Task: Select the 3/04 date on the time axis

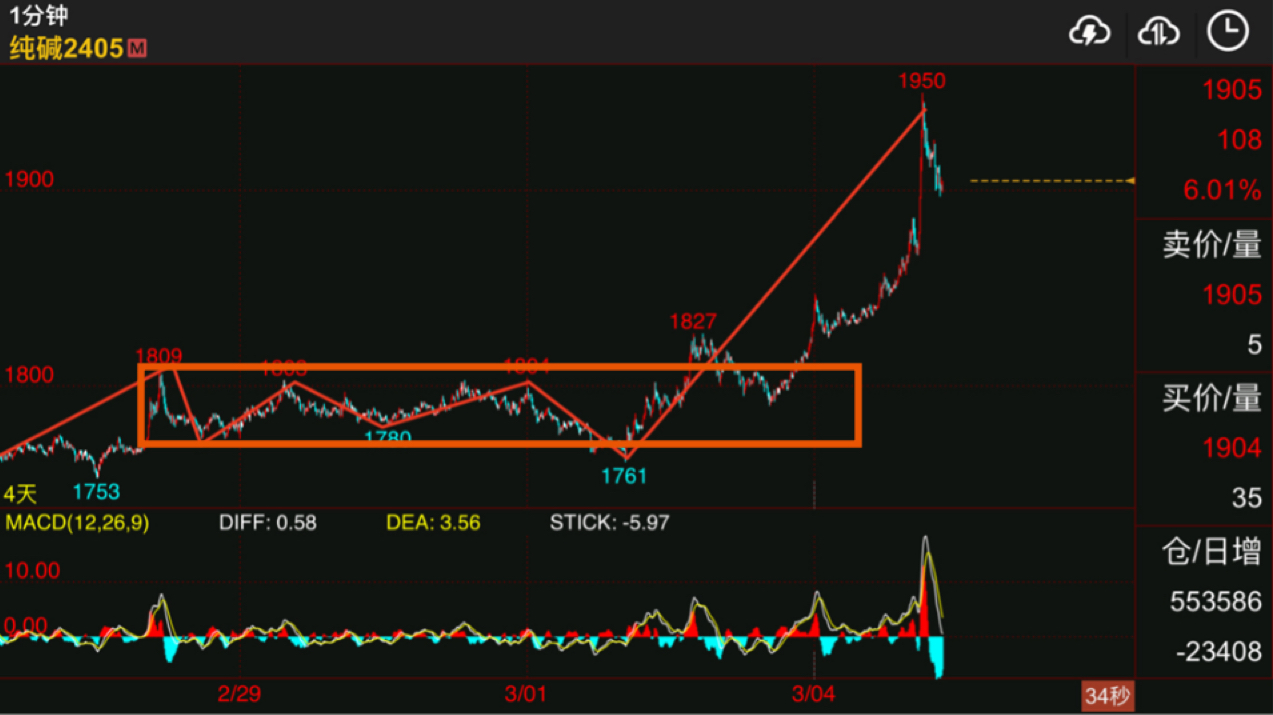Action: pyautogui.click(x=814, y=694)
